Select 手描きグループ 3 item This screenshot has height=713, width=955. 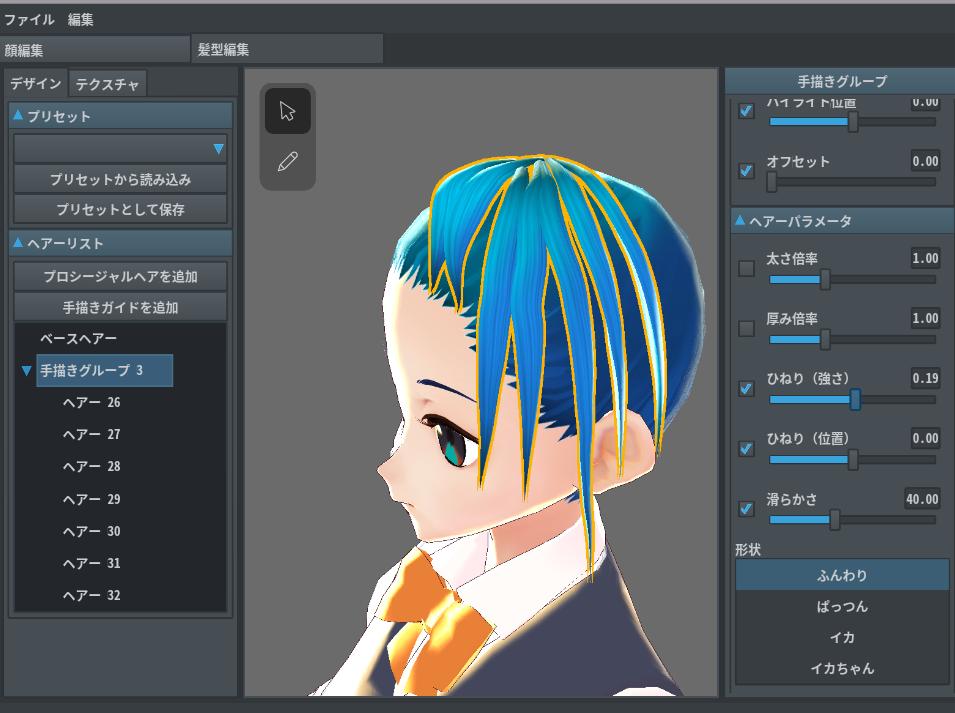tap(105, 370)
